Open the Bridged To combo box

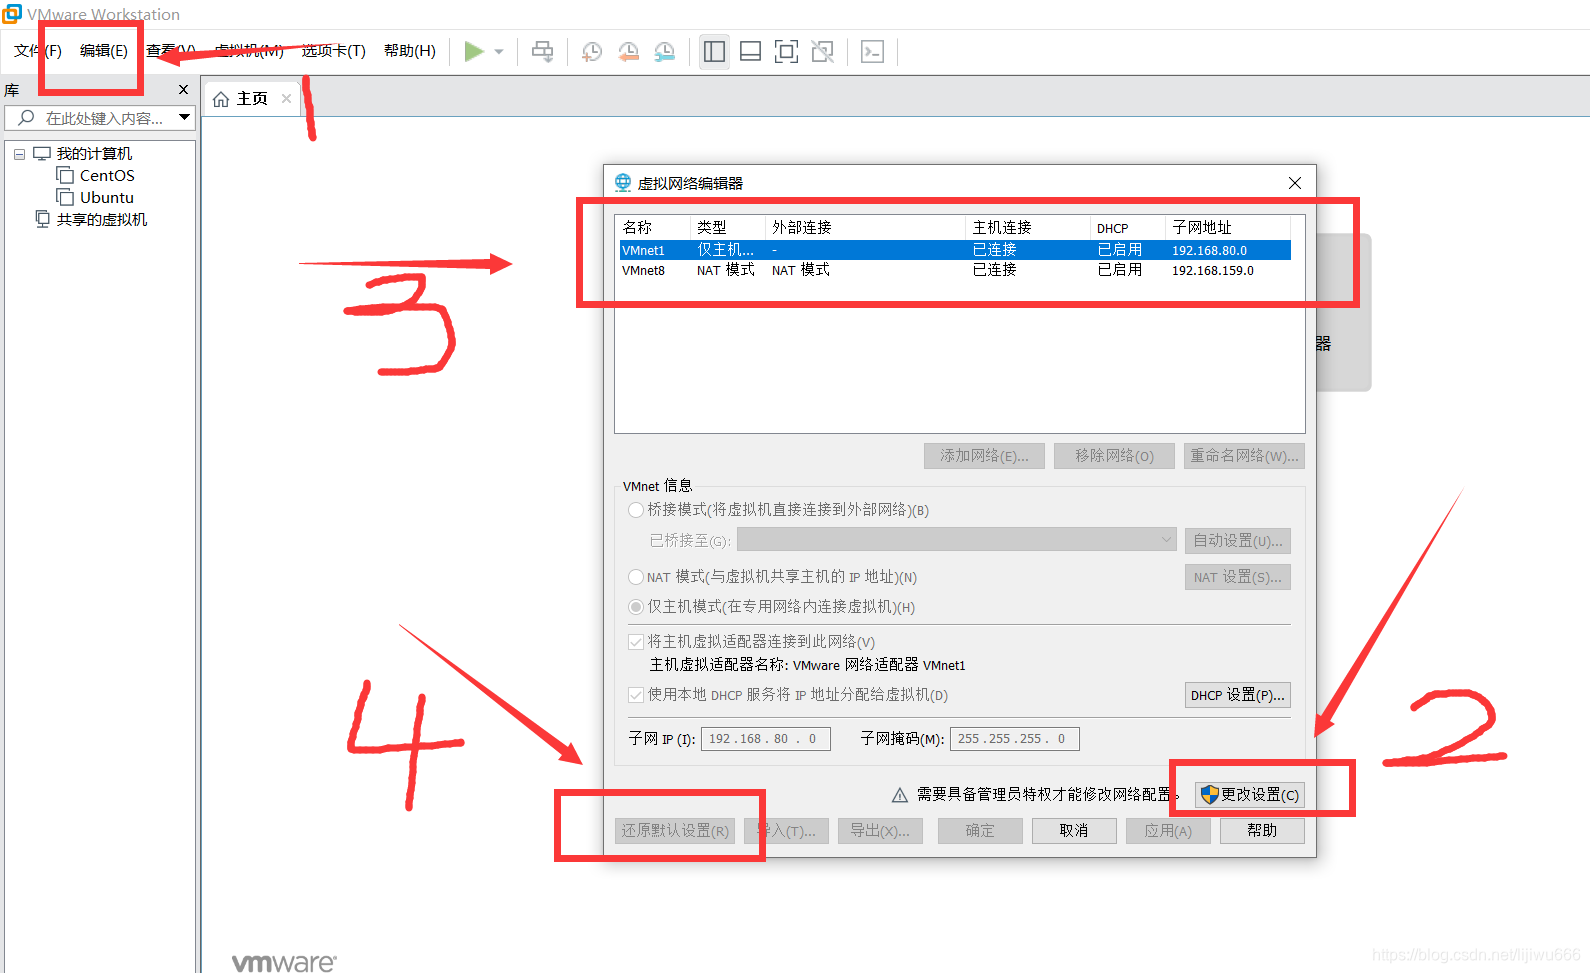[957, 540]
